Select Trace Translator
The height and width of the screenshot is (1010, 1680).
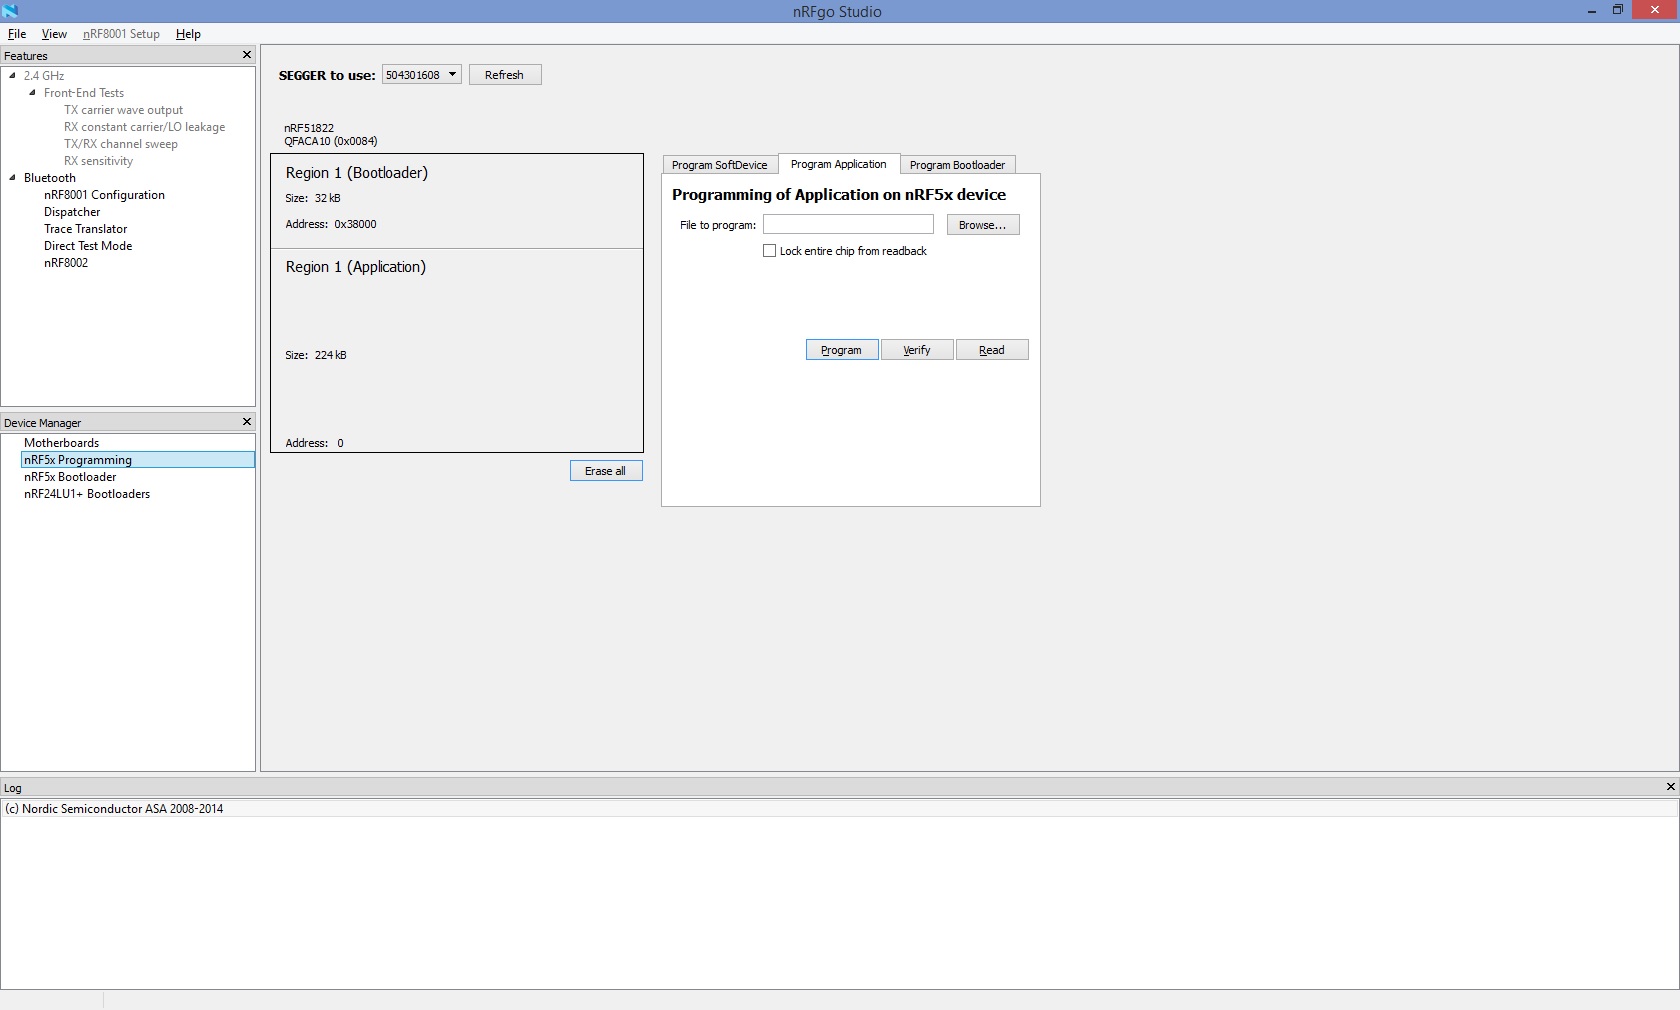(85, 229)
